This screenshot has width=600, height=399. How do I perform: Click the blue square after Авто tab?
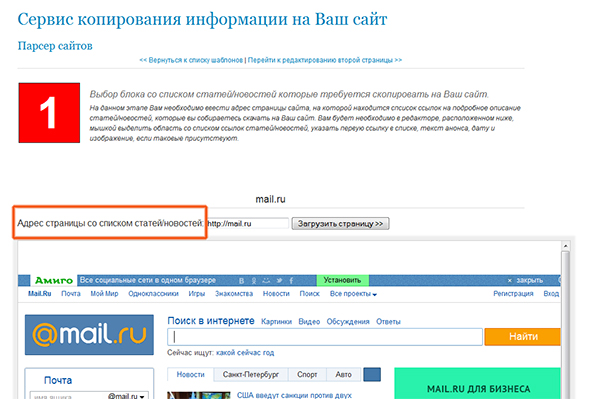point(372,375)
